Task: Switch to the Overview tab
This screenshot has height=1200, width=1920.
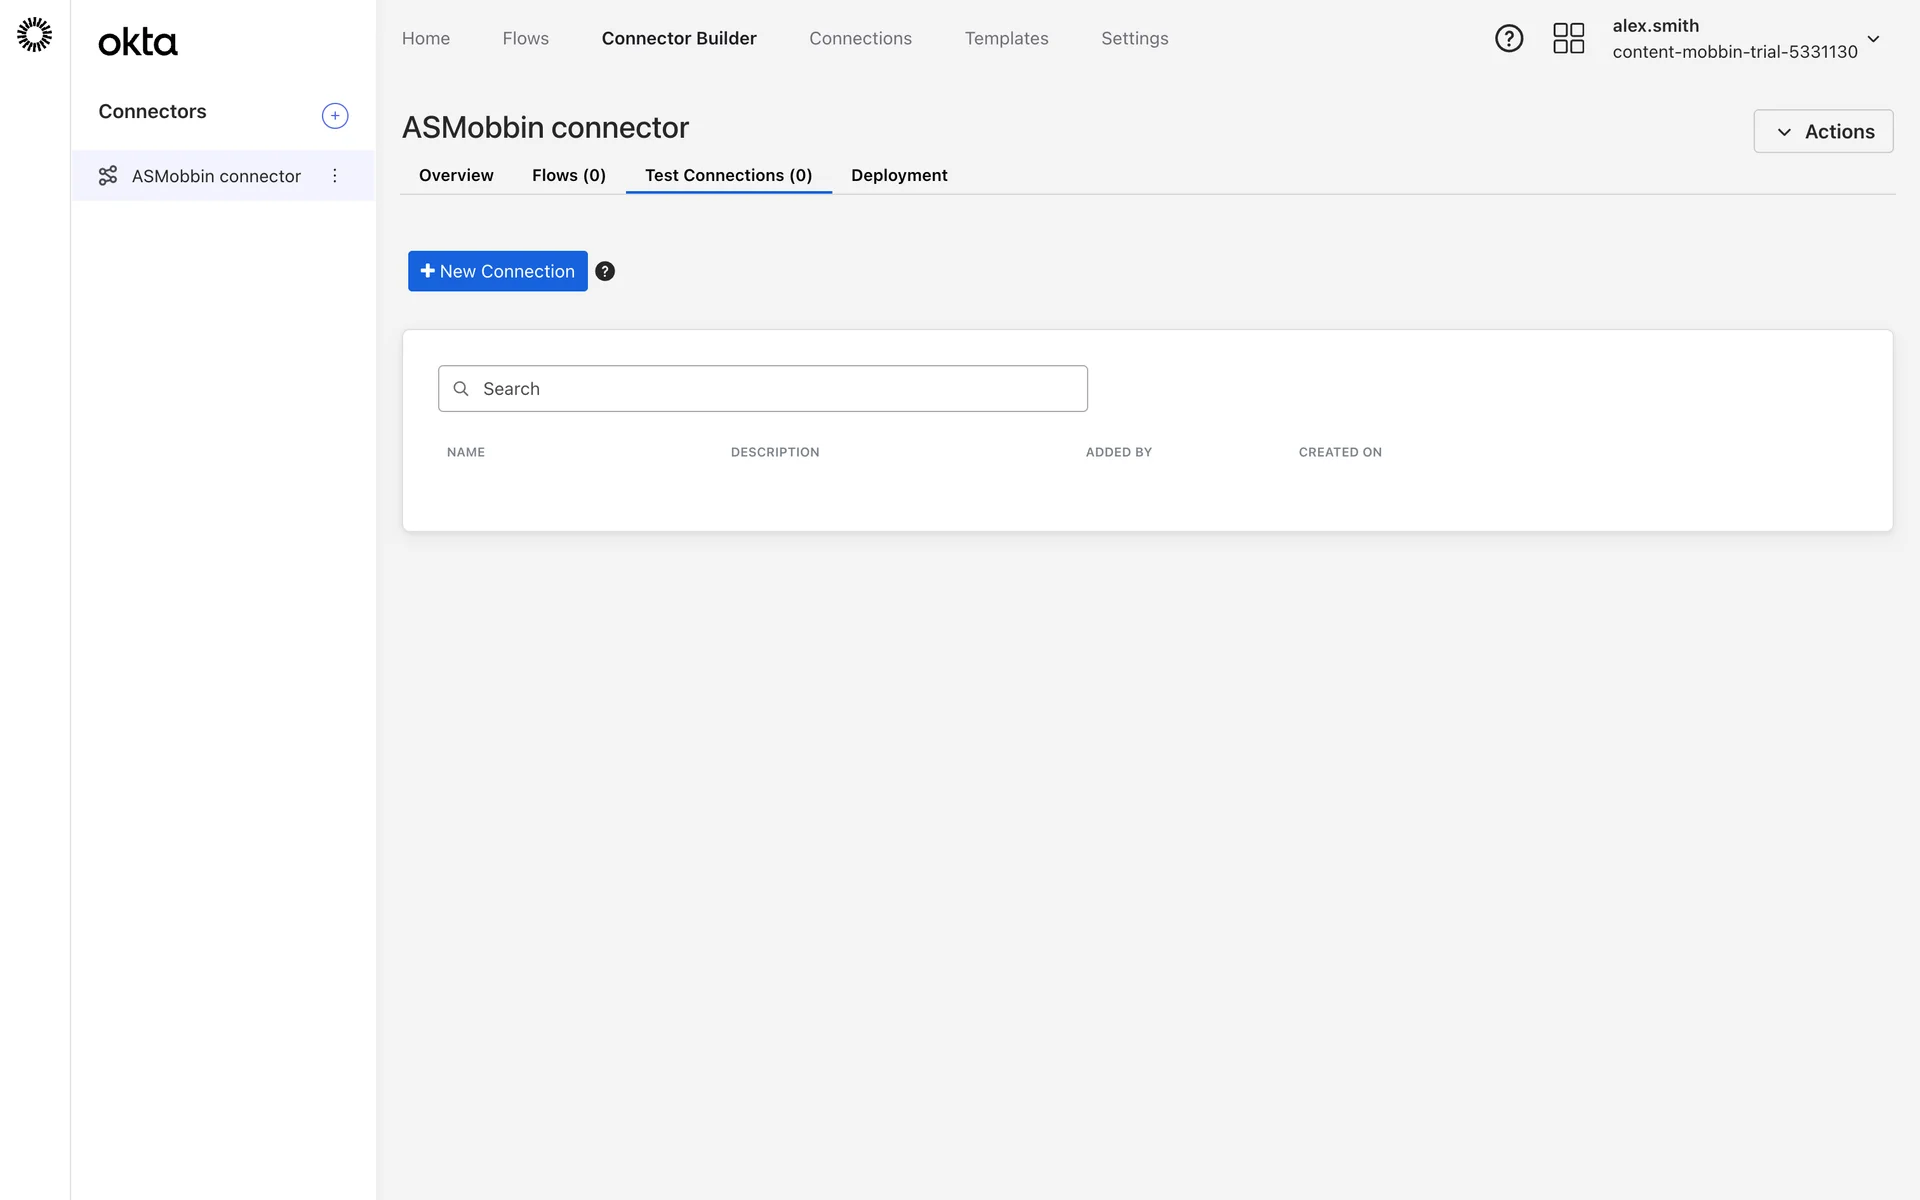Action: pyautogui.click(x=456, y=176)
